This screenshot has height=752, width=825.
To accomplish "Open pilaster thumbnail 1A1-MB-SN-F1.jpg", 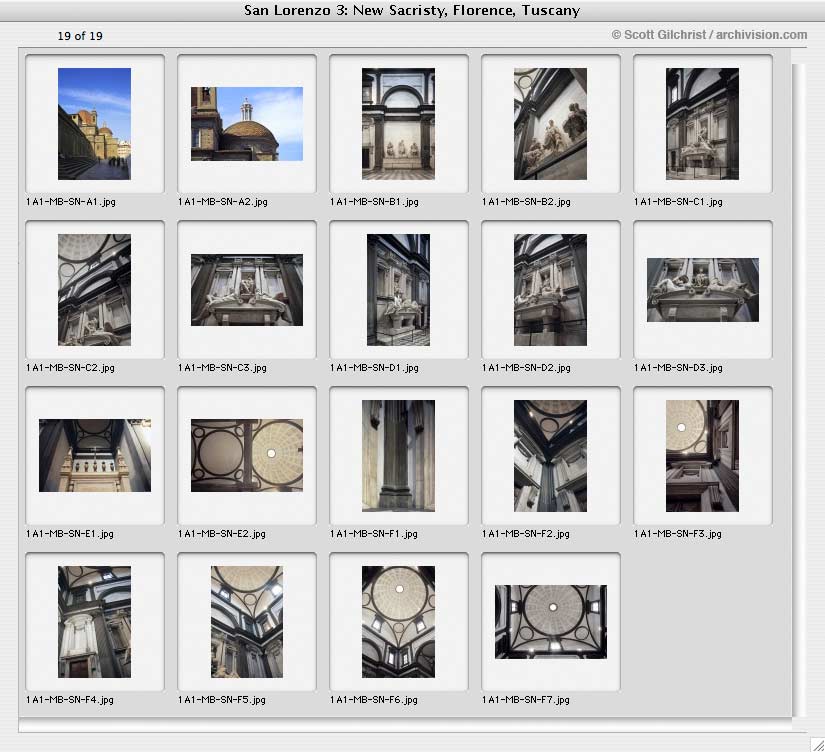I will pos(398,456).
